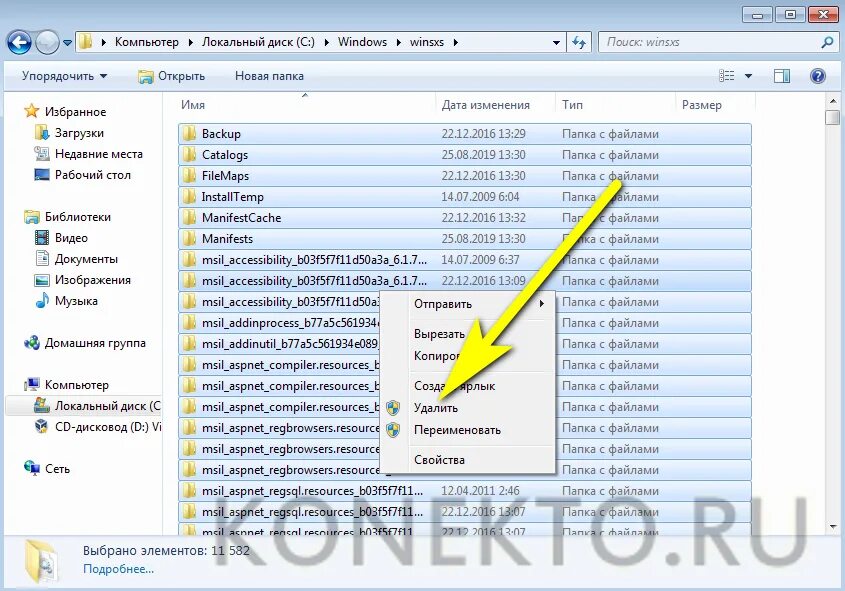This screenshot has height=591, width=845.
Task: Expand the arrow after winsxs breadcrumb
Action: click(456, 42)
